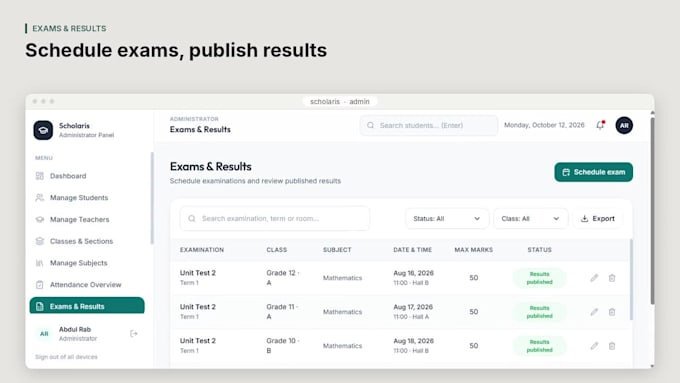This screenshot has height=383, width=680.
Task: Open the Class: All filter dropdown
Action: 530,219
